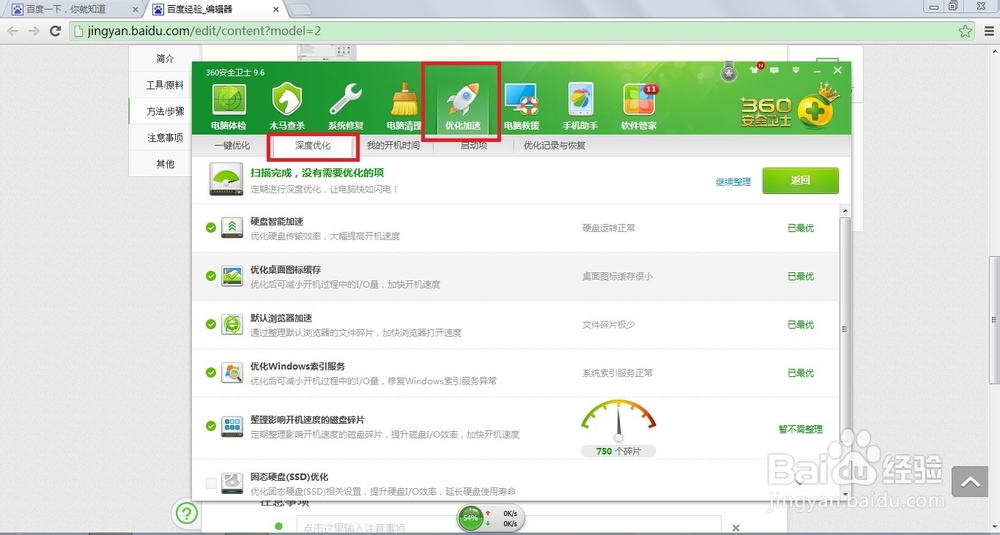The height and width of the screenshot is (535, 1000).
Task: Click 优化Windows索引服务 item icon
Action: click(232, 372)
